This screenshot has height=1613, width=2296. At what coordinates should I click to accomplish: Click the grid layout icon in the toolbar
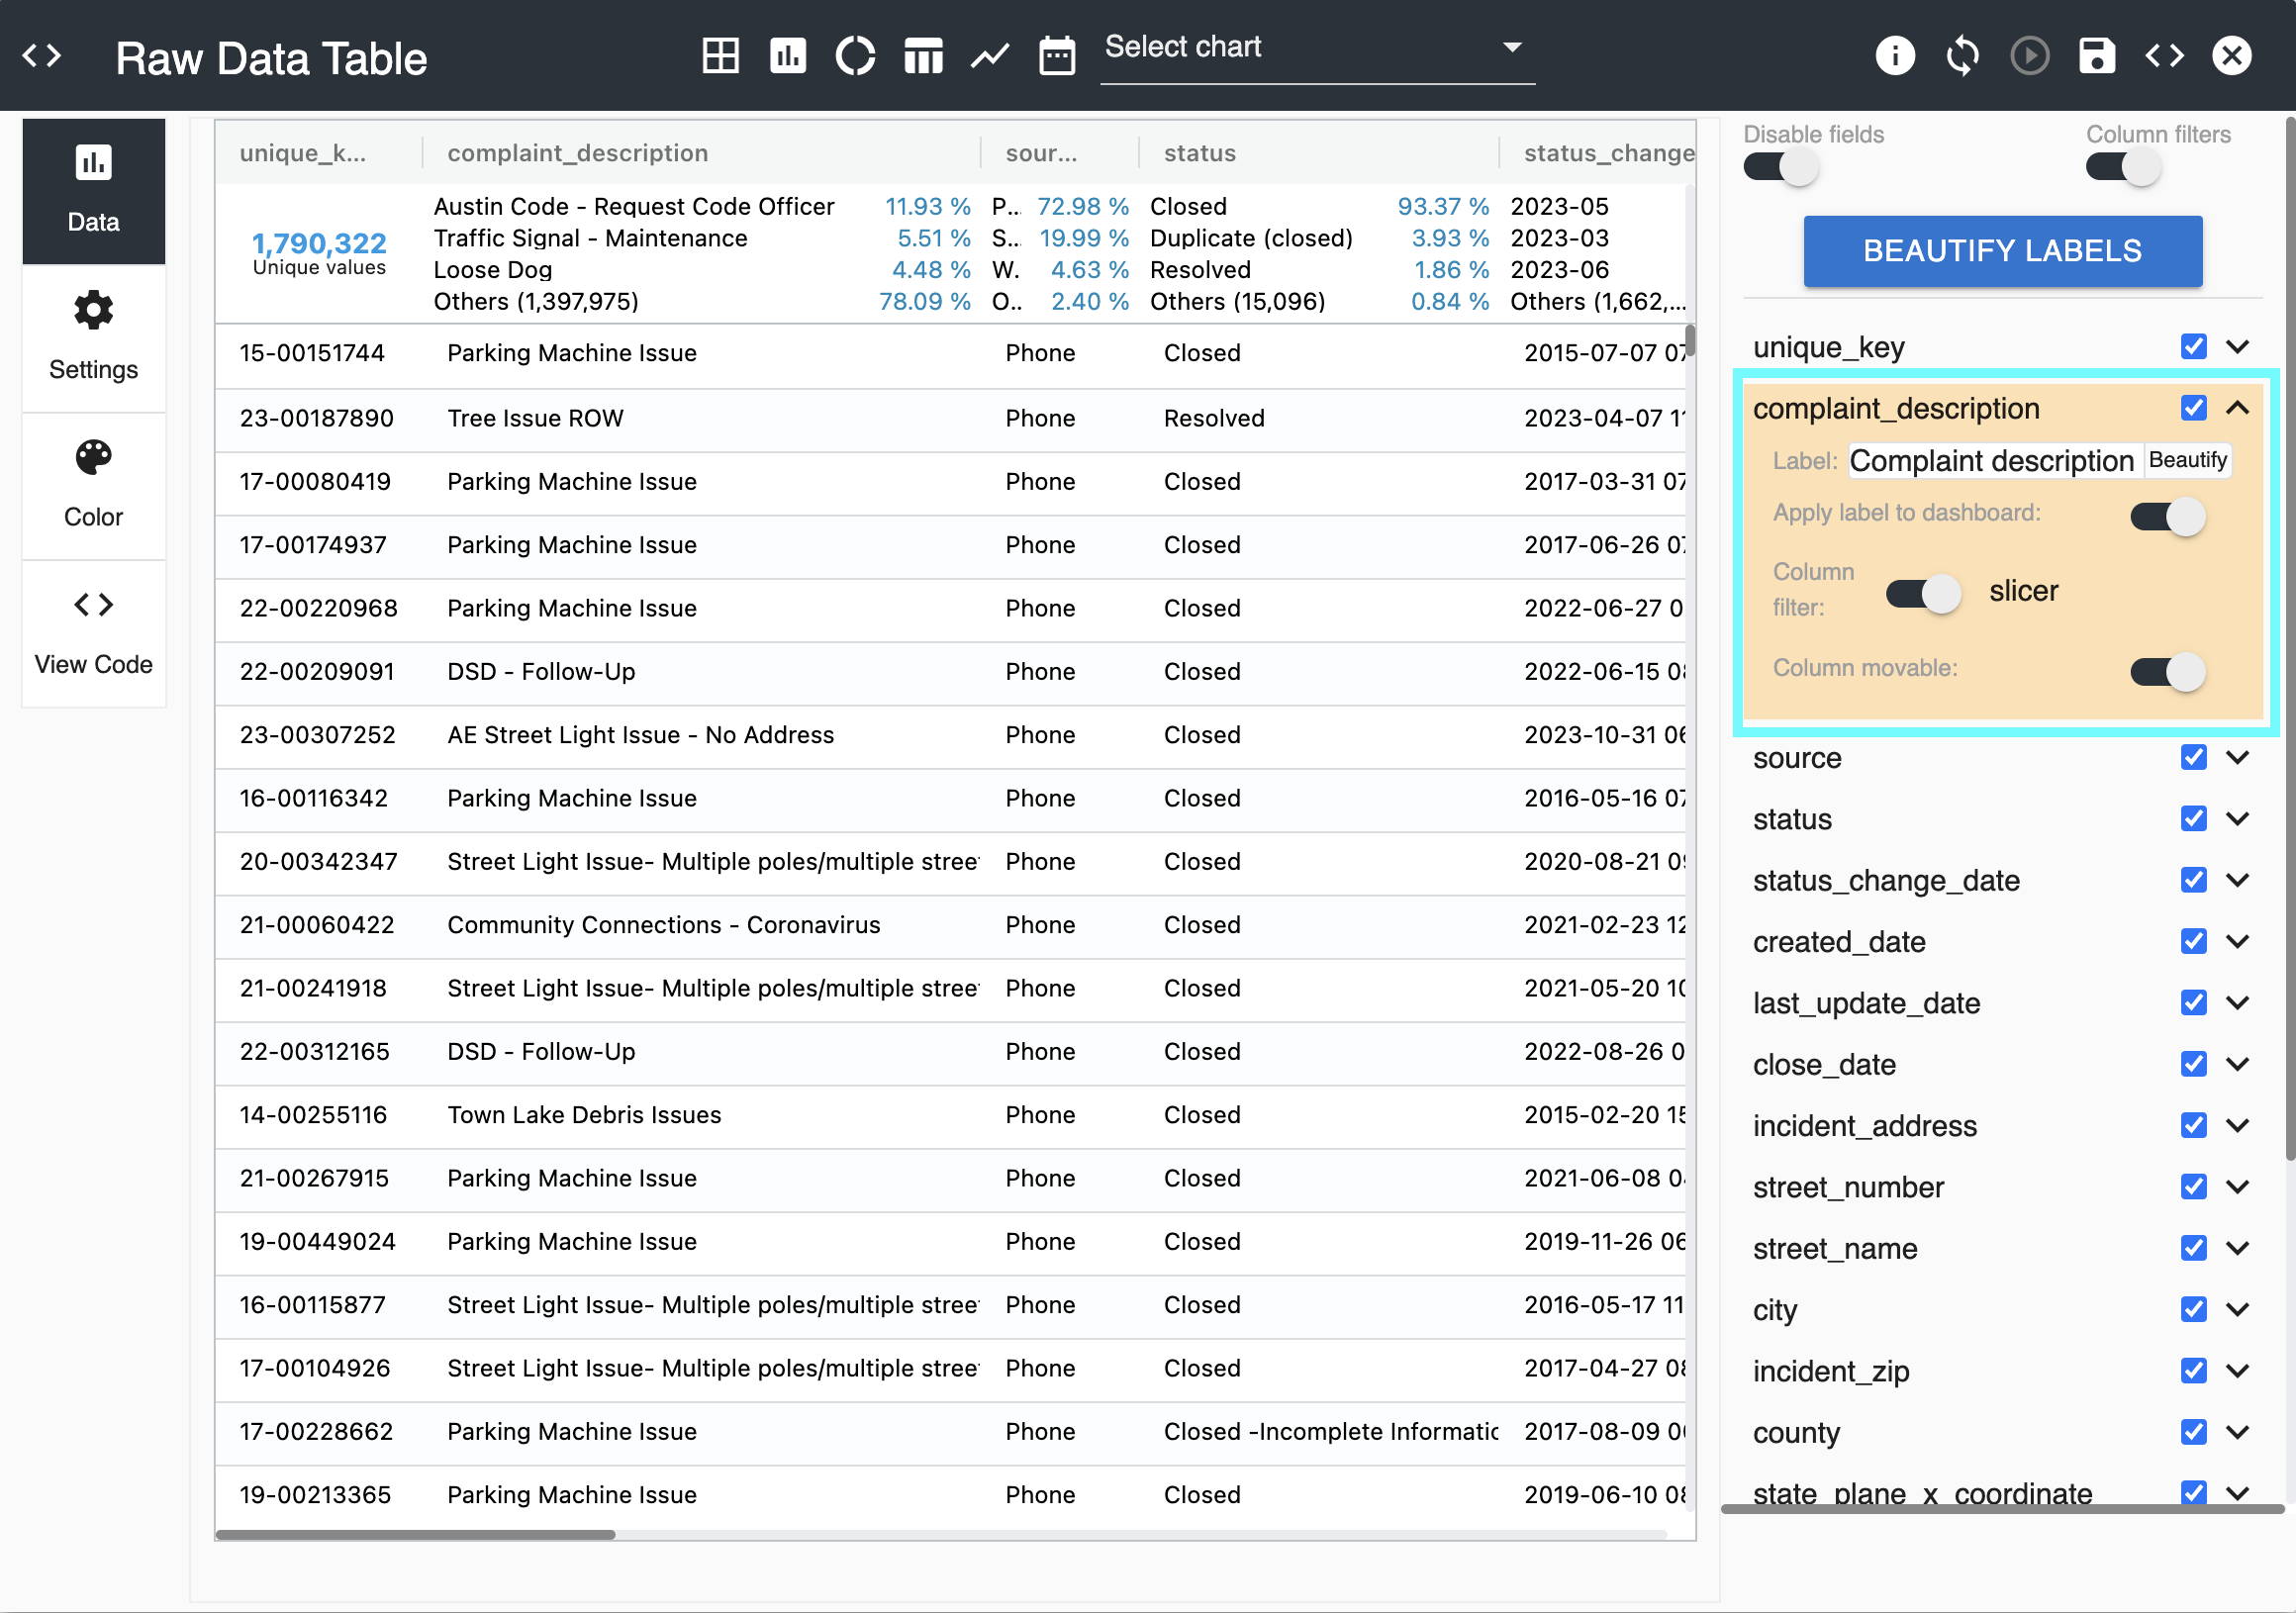[720, 55]
